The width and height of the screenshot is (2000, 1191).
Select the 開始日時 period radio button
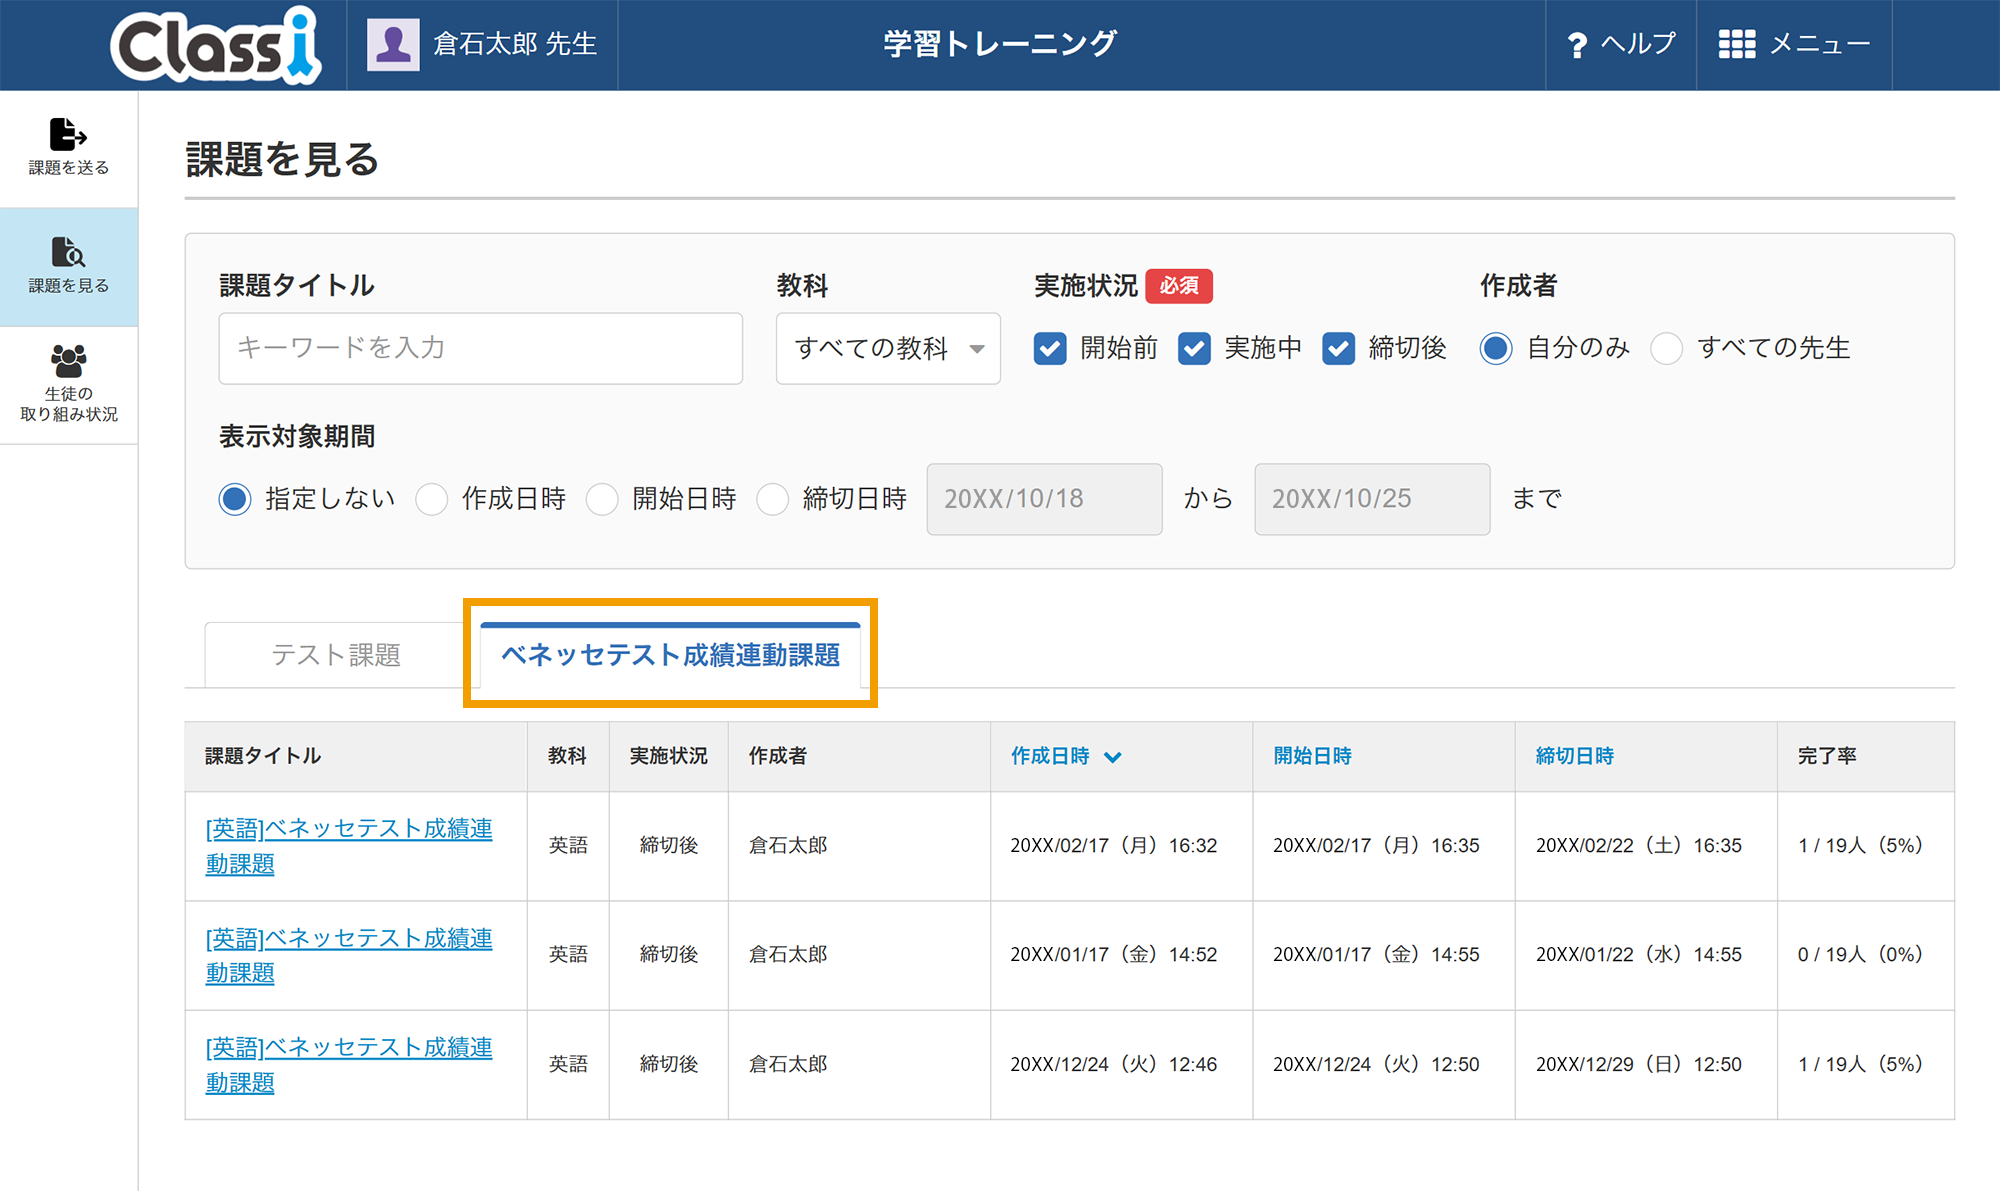[x=602, y=499]
